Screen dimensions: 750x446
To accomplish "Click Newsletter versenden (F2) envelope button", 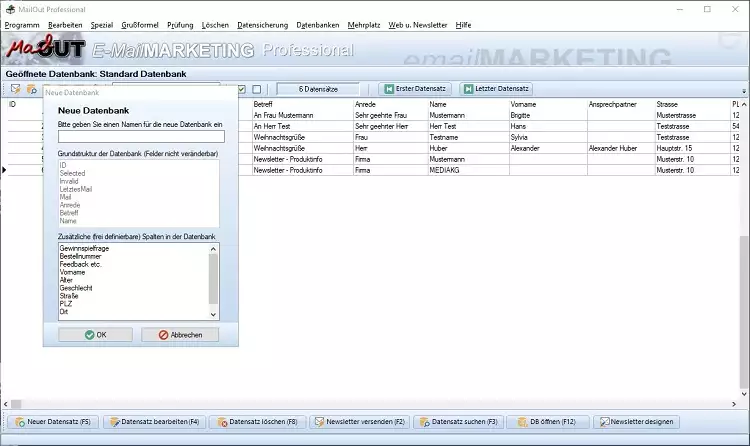I will [358, 422].
